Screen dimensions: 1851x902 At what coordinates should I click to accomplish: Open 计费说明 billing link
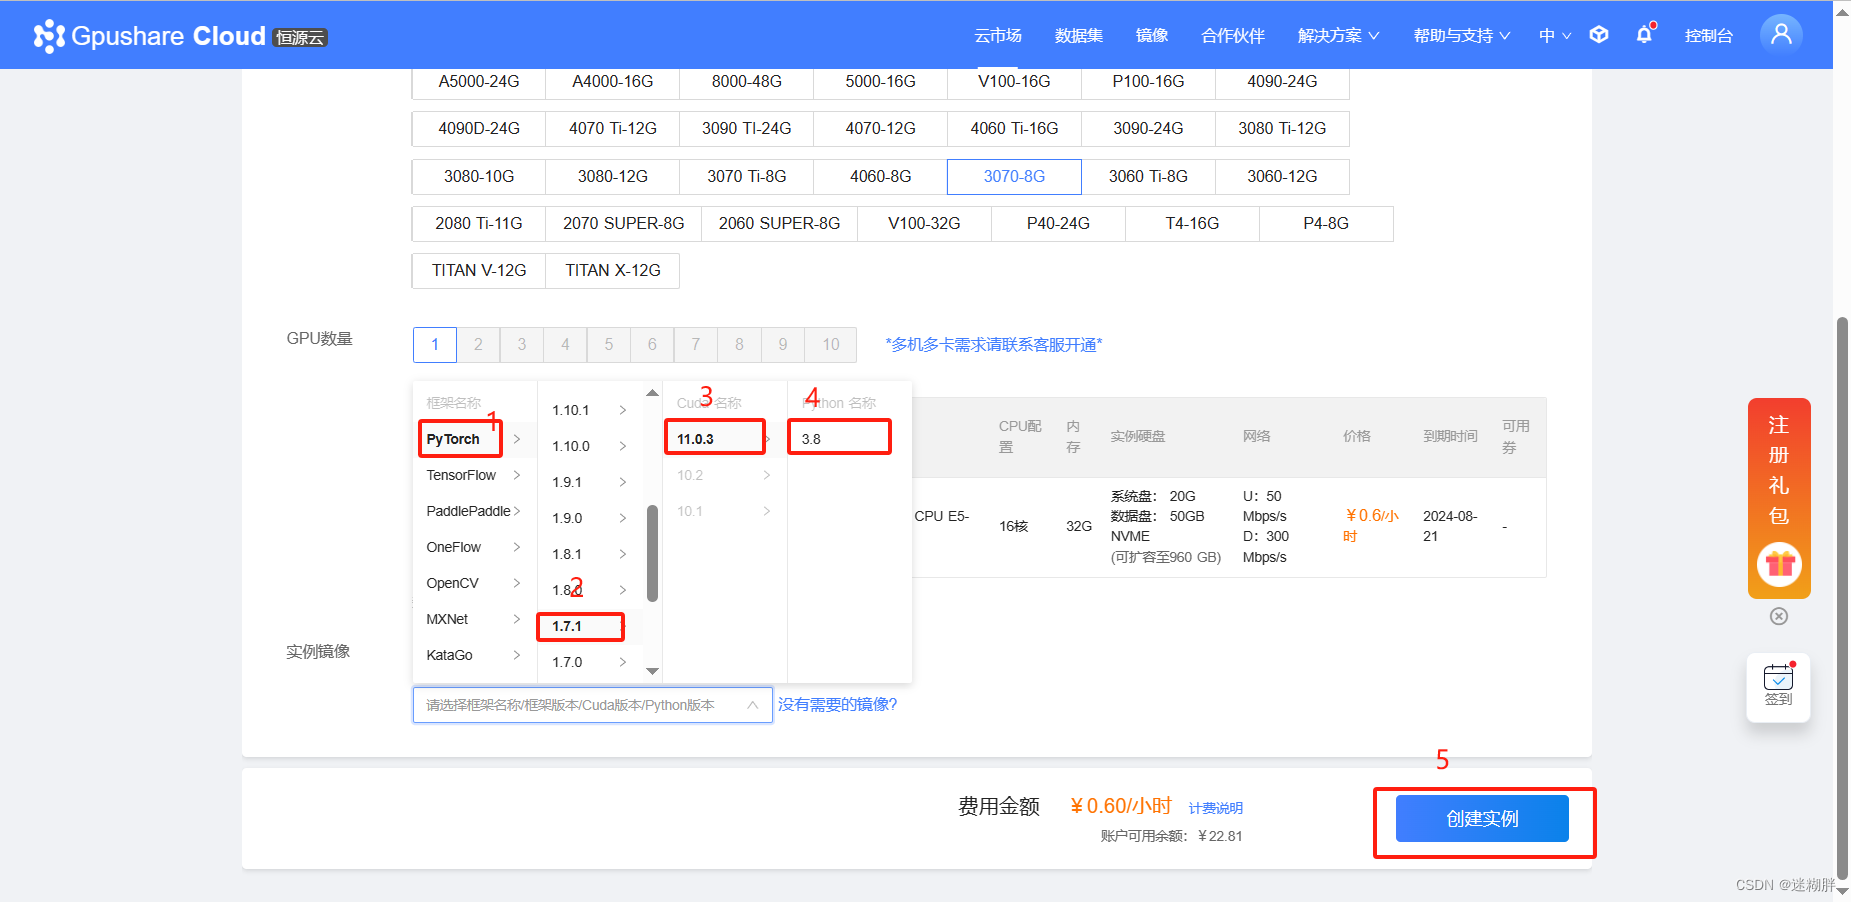pos(1215,808)
